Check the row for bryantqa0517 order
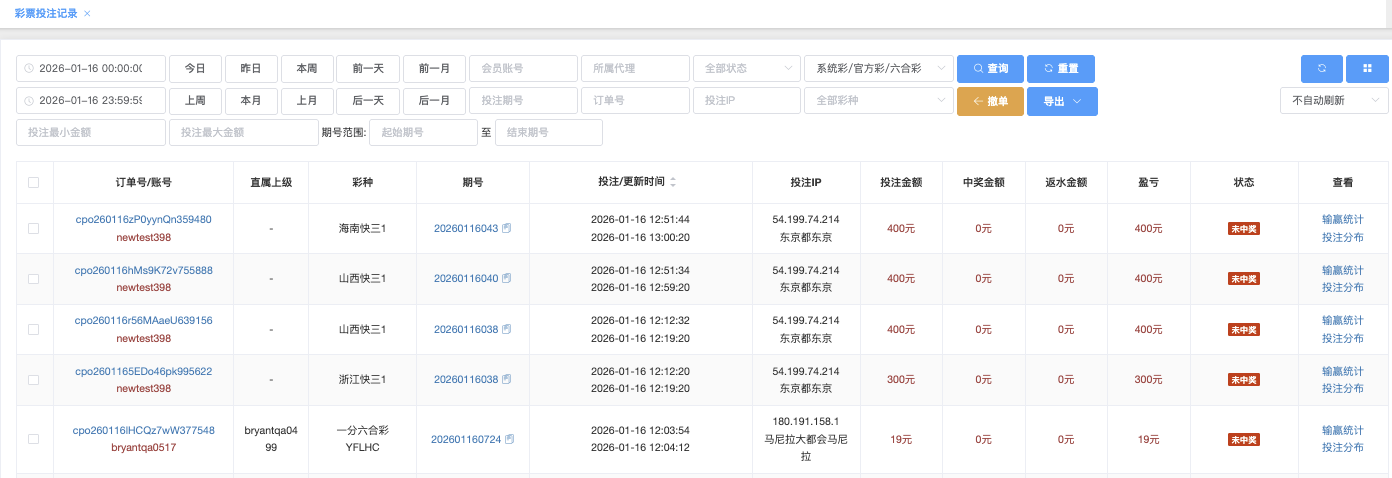The height and width of the screenshot is (478, 1392). pyautogui.click(x=34, y=439)
